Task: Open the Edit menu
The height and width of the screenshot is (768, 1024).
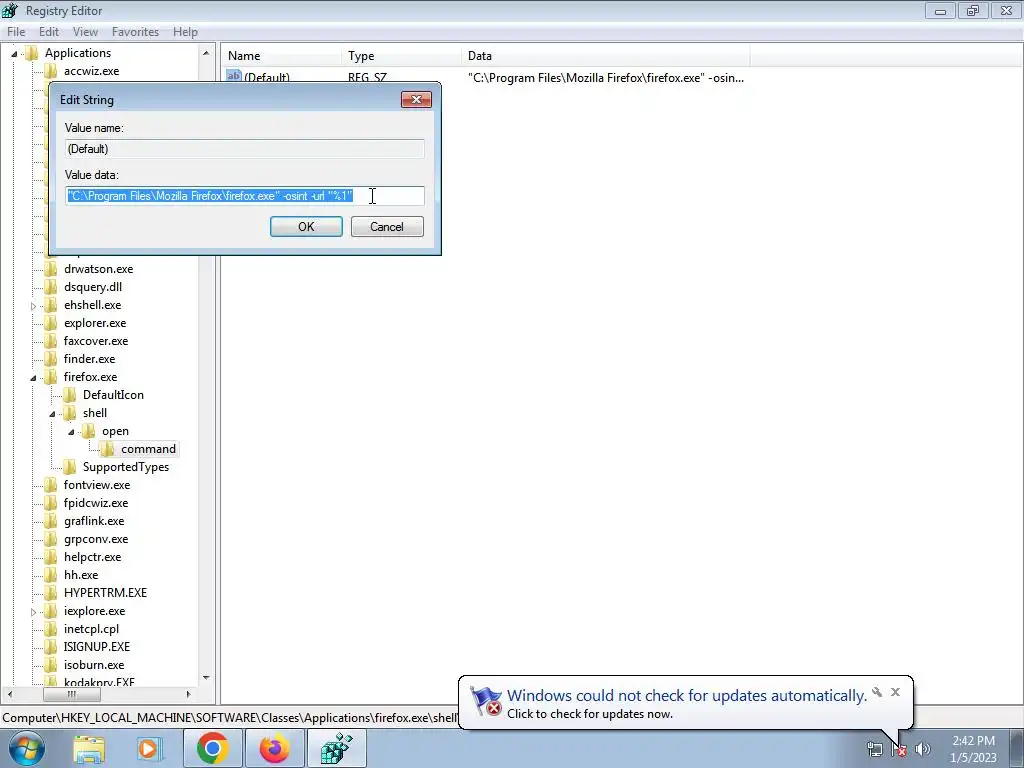Action: click(49, 31)
